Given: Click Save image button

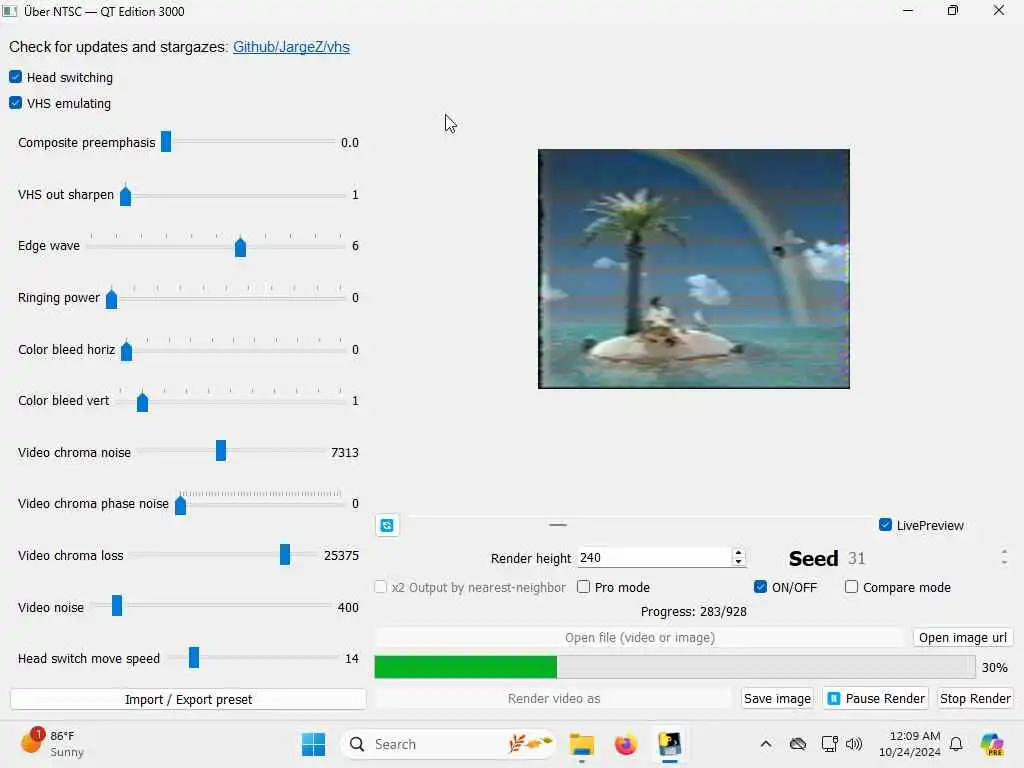Looking at the screenshot, I should tap(777, 699).
